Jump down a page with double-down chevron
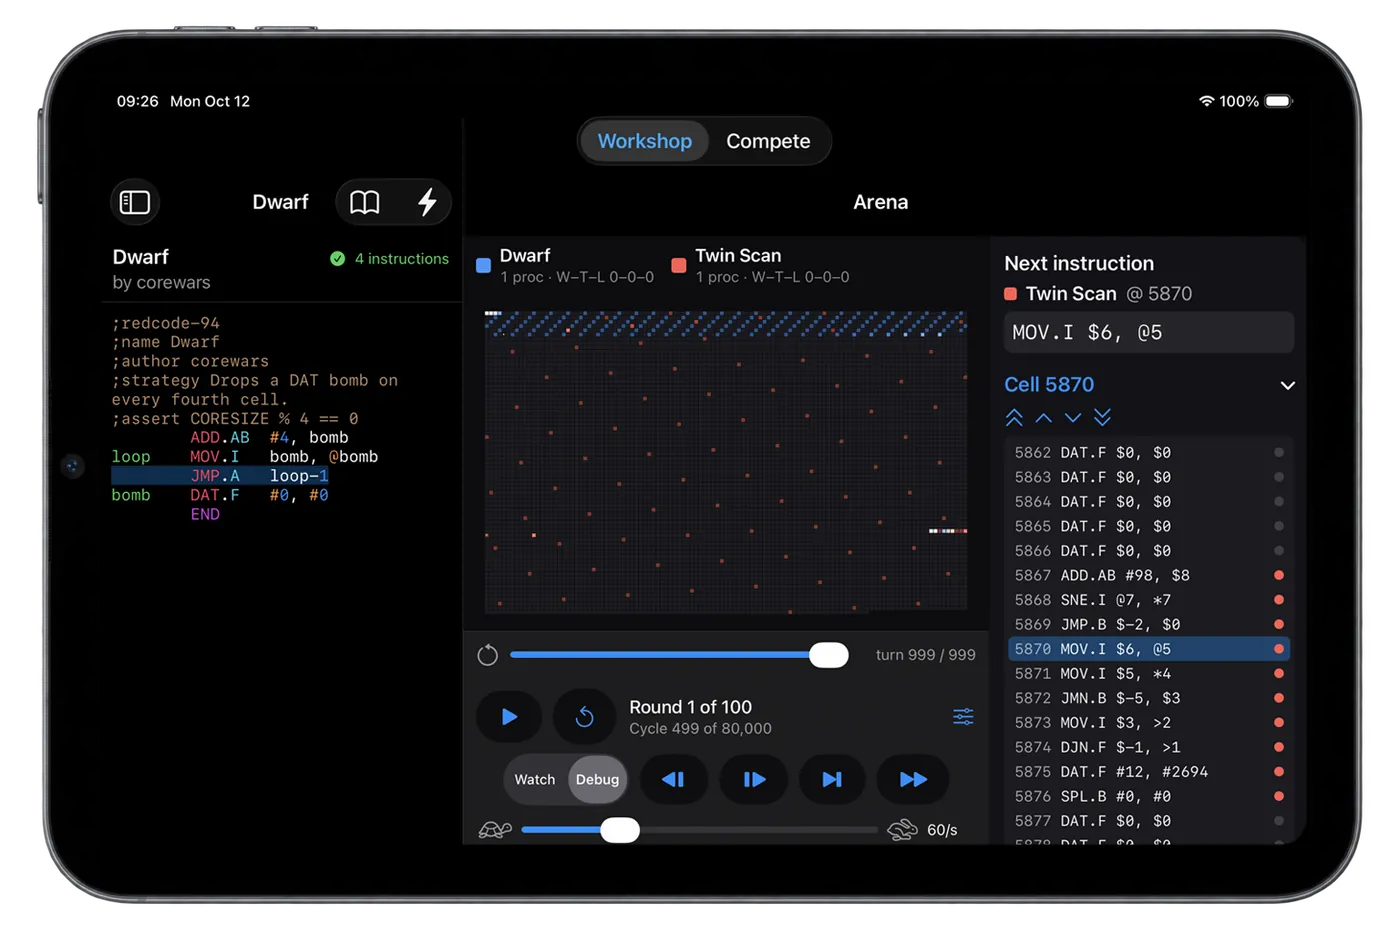Viewport: 1400px width, 933px height. coord(1102,417)
